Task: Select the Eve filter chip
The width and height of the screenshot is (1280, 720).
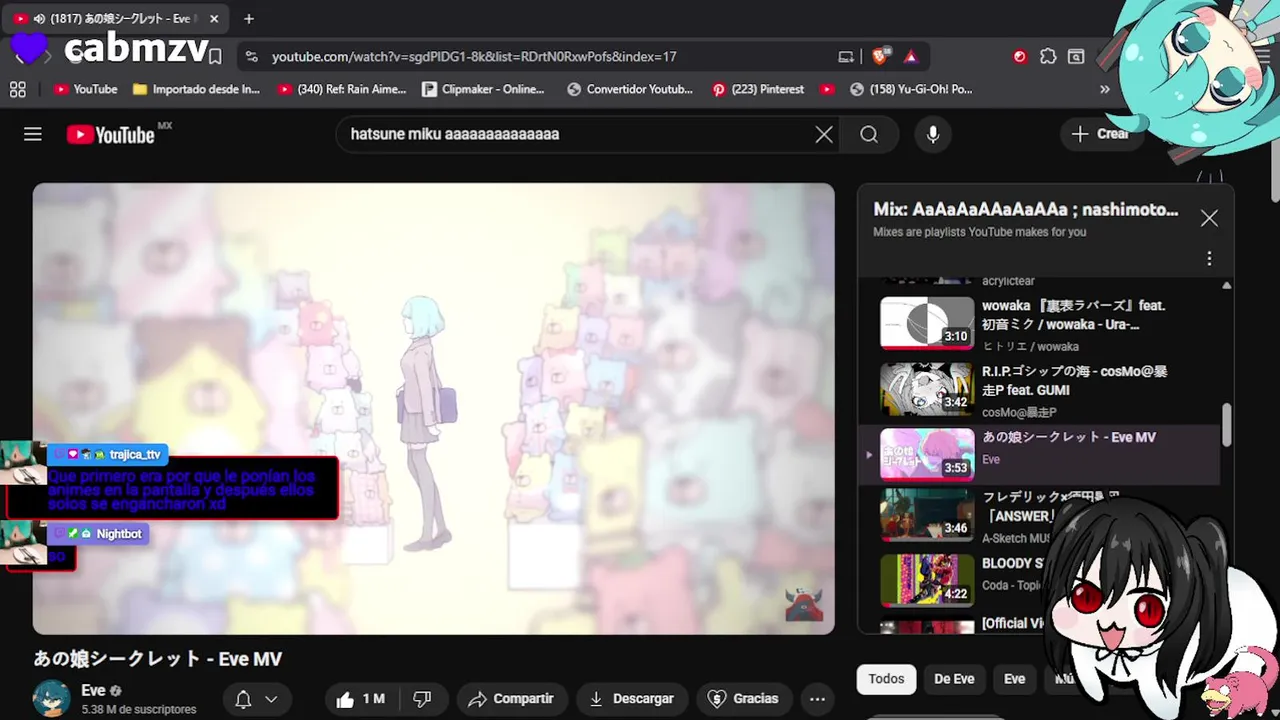Action: (x=1014, y=679)
